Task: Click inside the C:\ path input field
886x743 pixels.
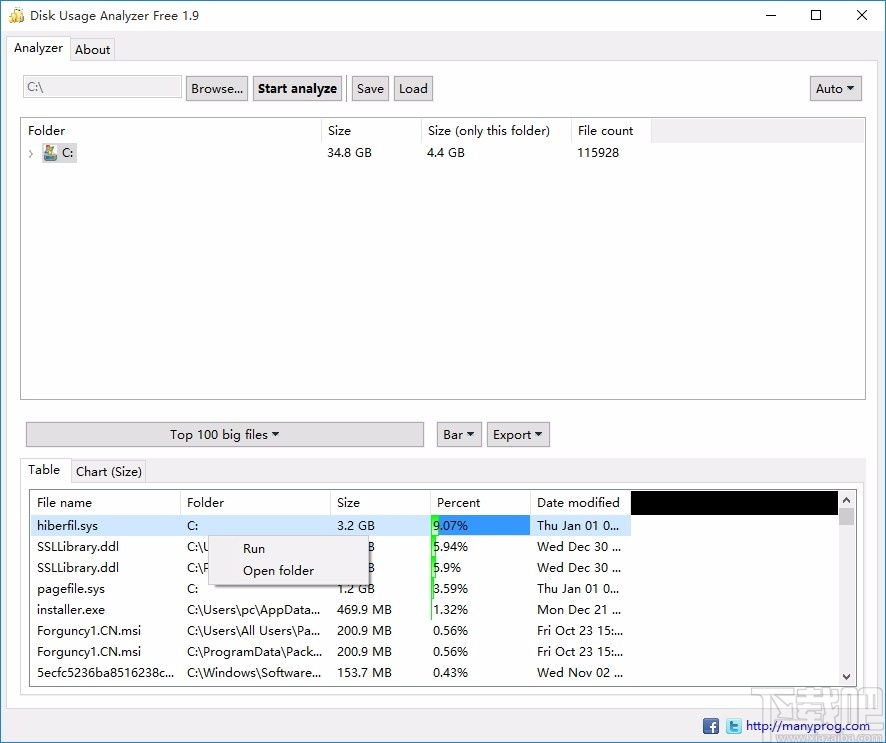Action: [x=101, y=87]
